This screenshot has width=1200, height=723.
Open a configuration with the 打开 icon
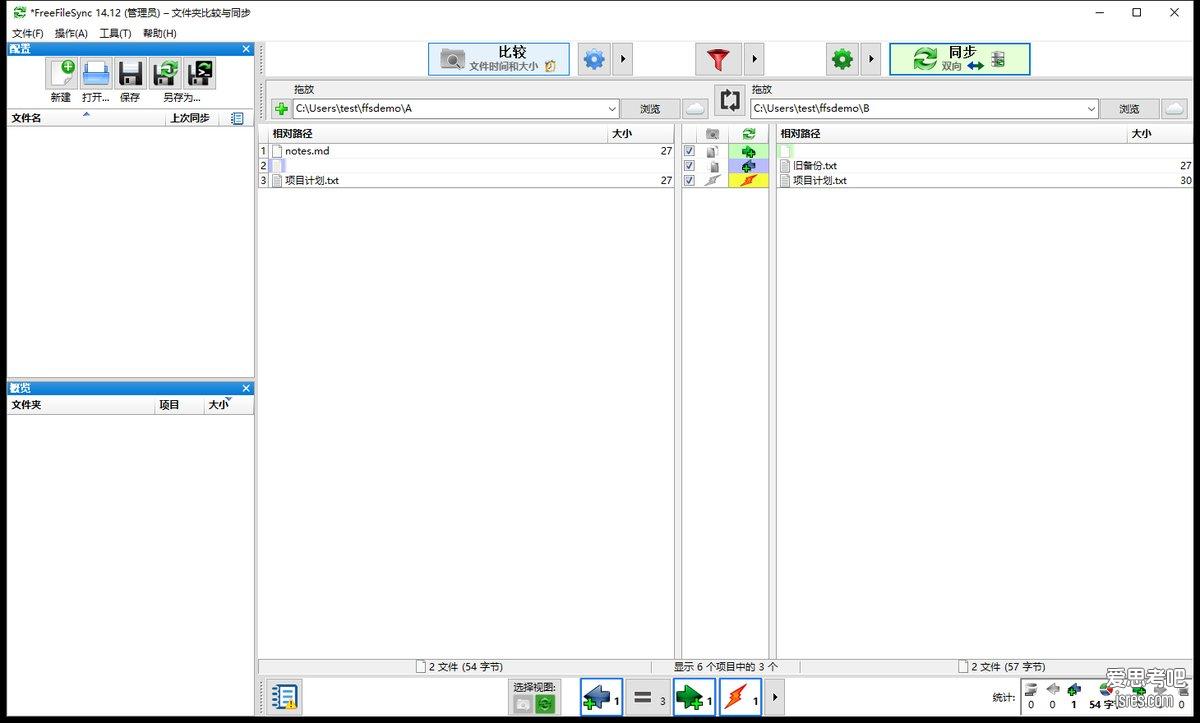point(96,74)
